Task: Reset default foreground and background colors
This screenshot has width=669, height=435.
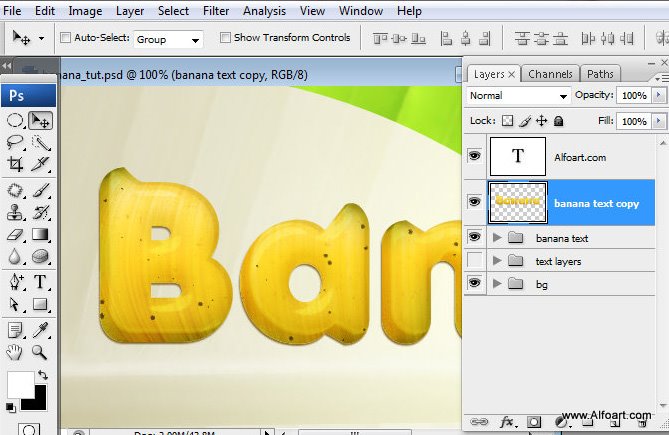Action: click(11, 407)
